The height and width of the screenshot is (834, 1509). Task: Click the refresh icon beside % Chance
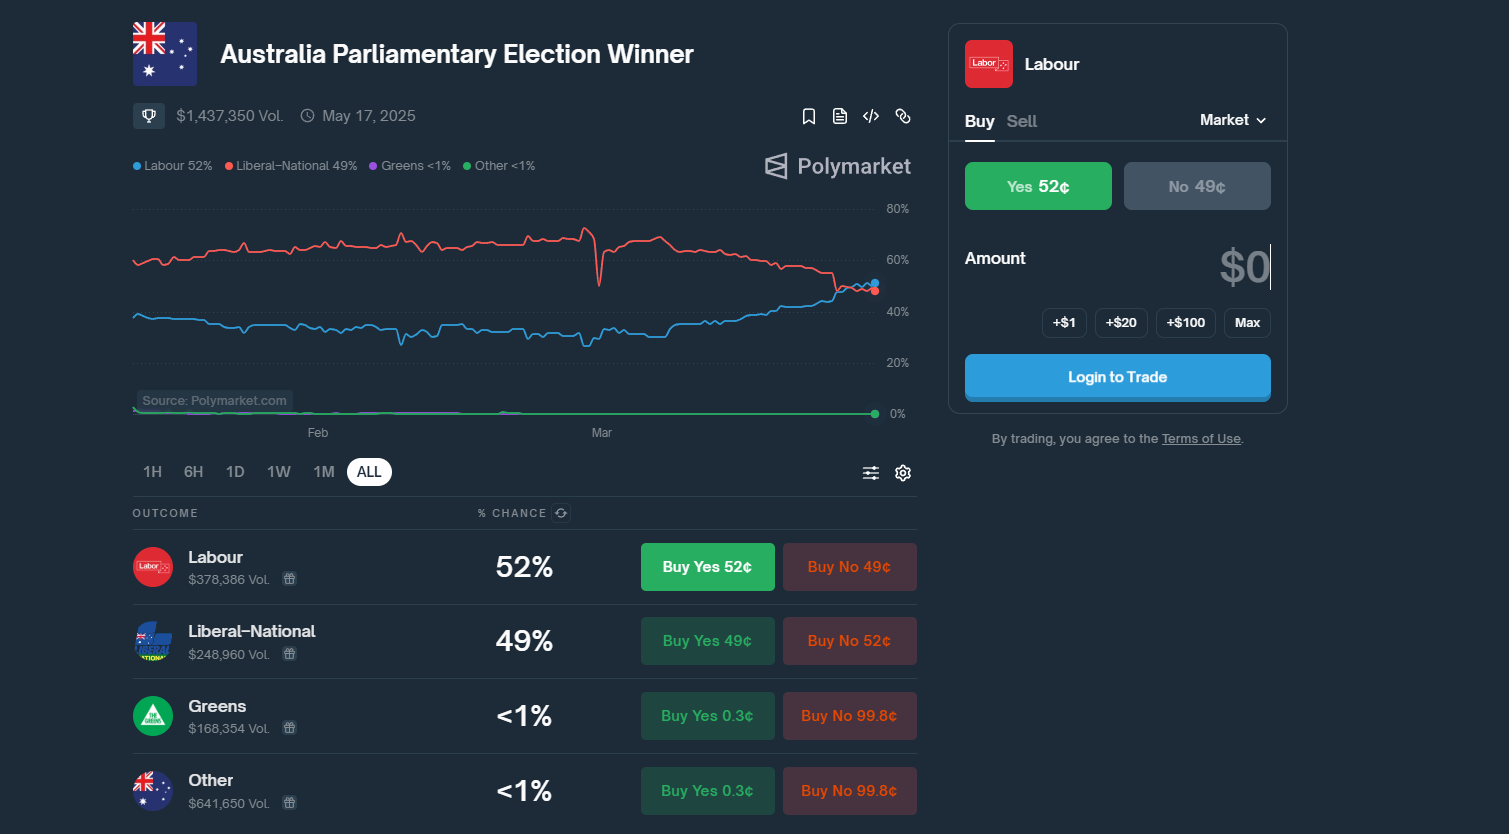pyautogui.click(x=561, y=513)
